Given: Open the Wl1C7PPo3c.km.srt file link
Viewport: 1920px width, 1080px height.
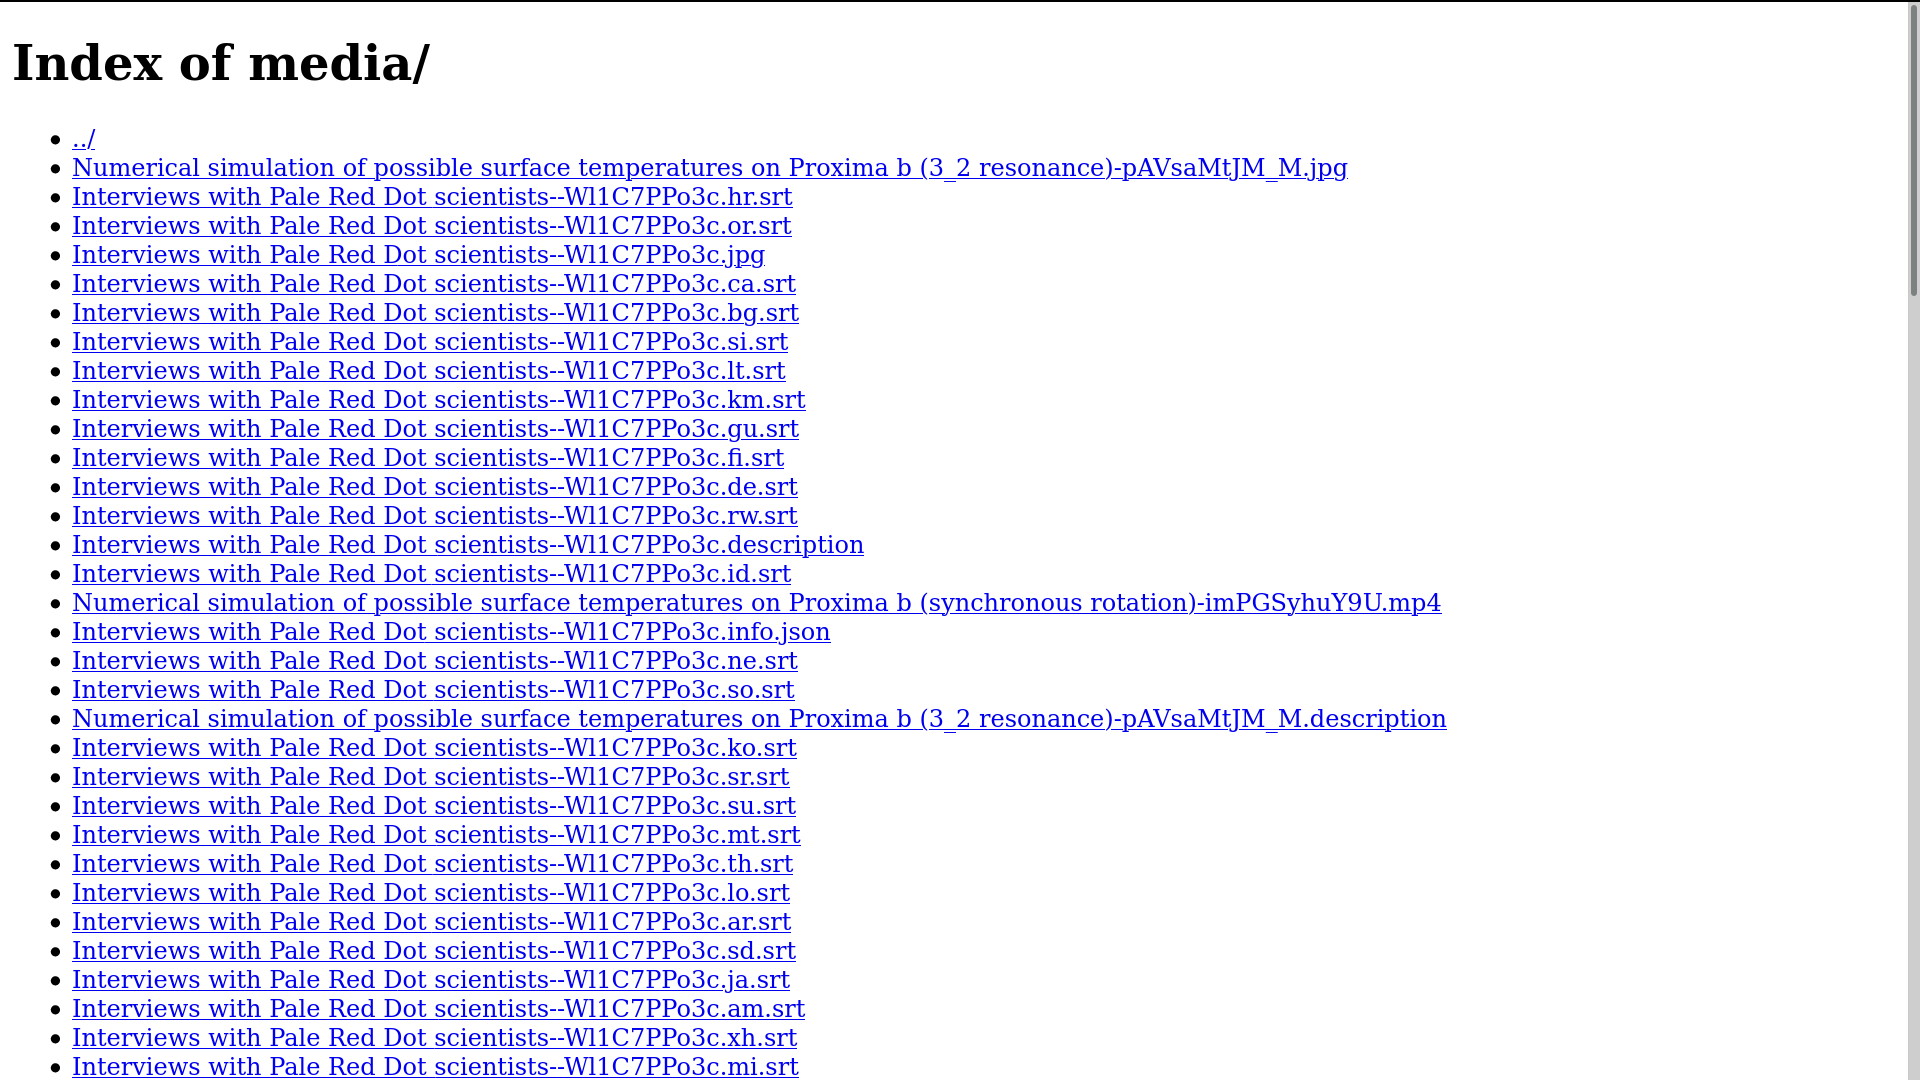Looking at the screenshot, I should tap(438, 400).
